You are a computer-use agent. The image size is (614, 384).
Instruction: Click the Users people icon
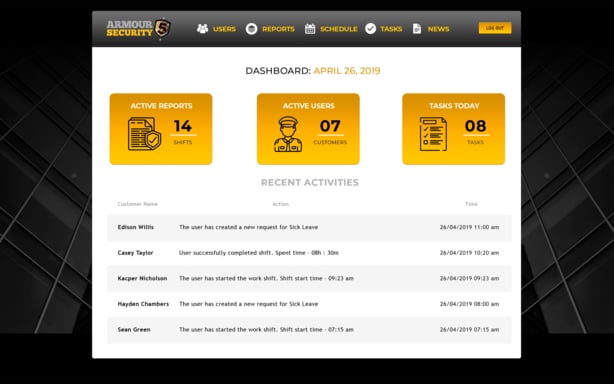coord(202,29)
